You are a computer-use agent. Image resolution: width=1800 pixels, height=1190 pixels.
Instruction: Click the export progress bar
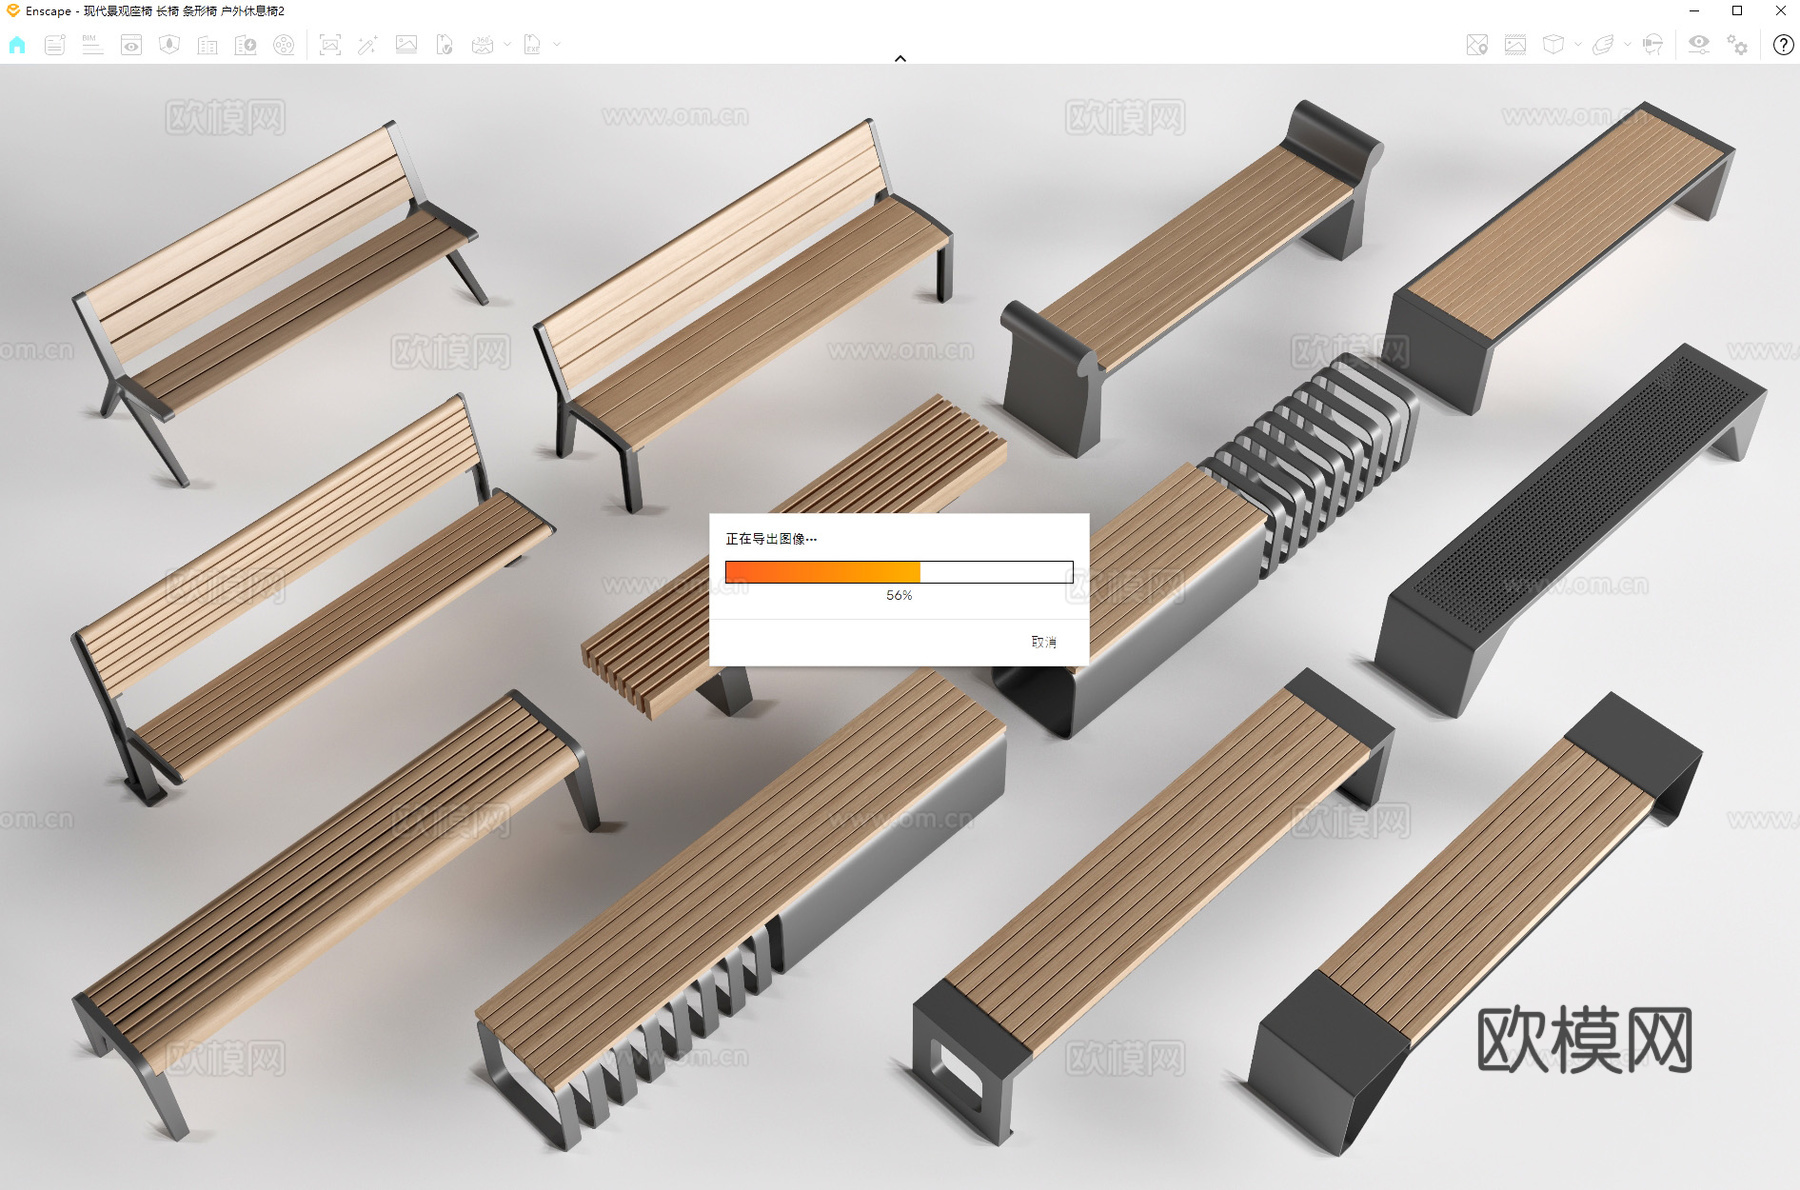pos(899,572)
